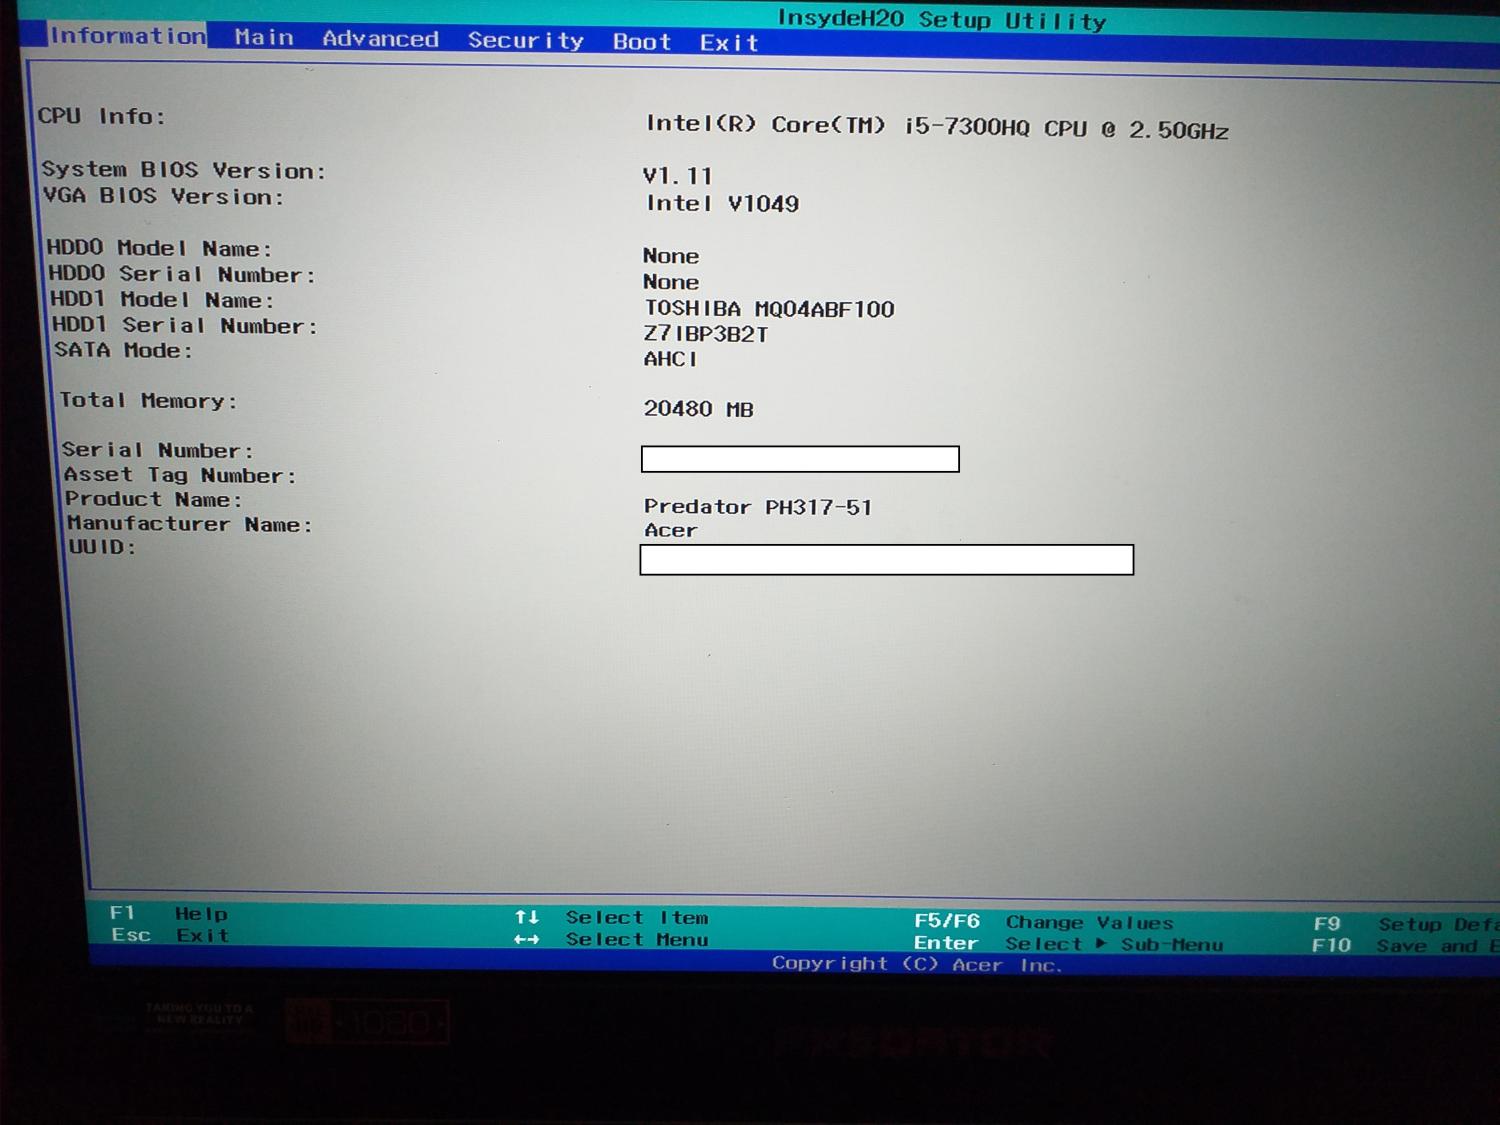Select the SATA Mode AHCI value

pos(670,359)
